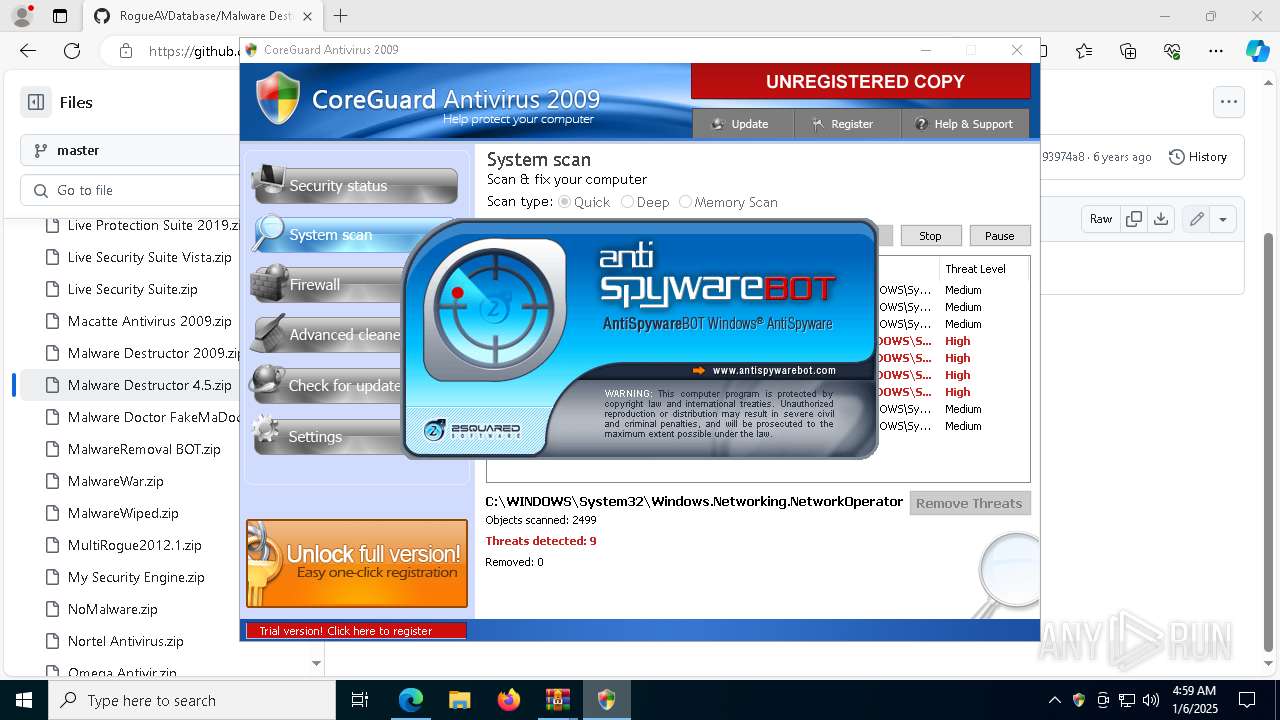Click Windows Start button

(x=24, y=700)
